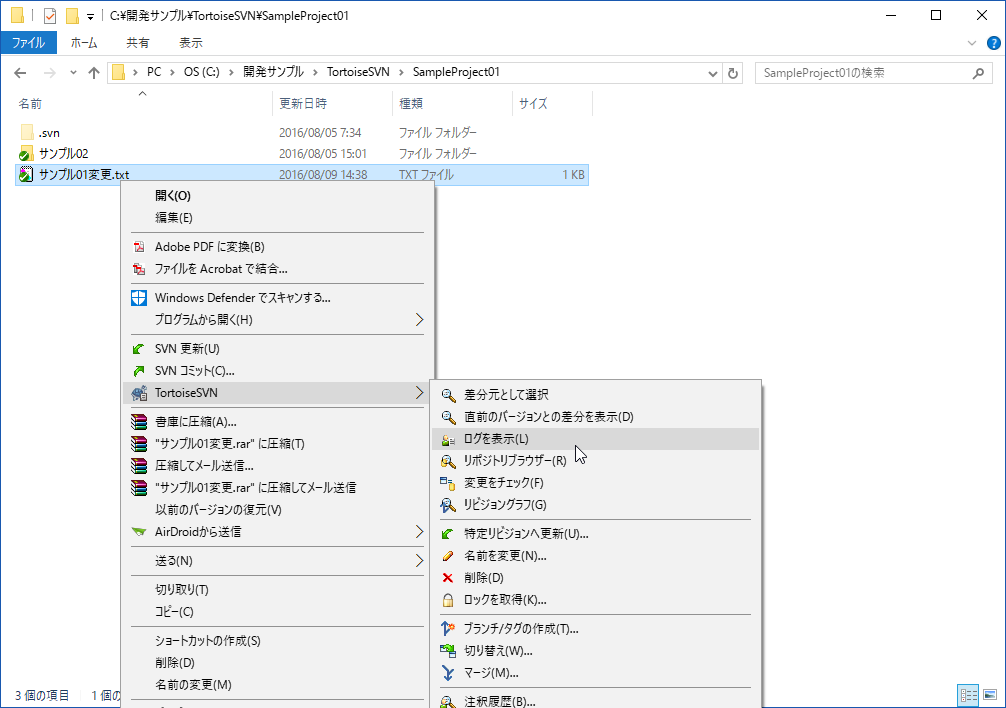Image resolution: width=1006 pixels, height=708 pixels.
Task: Click the 開発サンプル breadcrumb
Action: pyautogui.click(x=273, y=72)
